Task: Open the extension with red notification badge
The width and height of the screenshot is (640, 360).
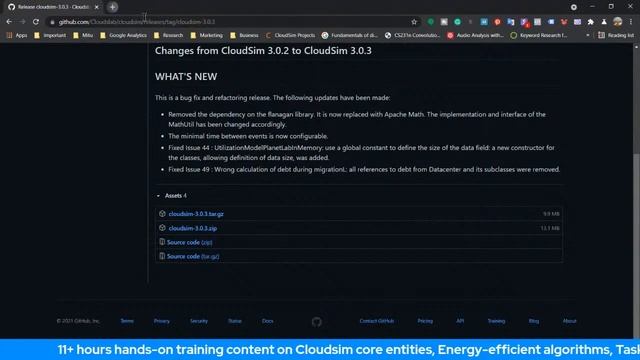Action: pos(524,22)
